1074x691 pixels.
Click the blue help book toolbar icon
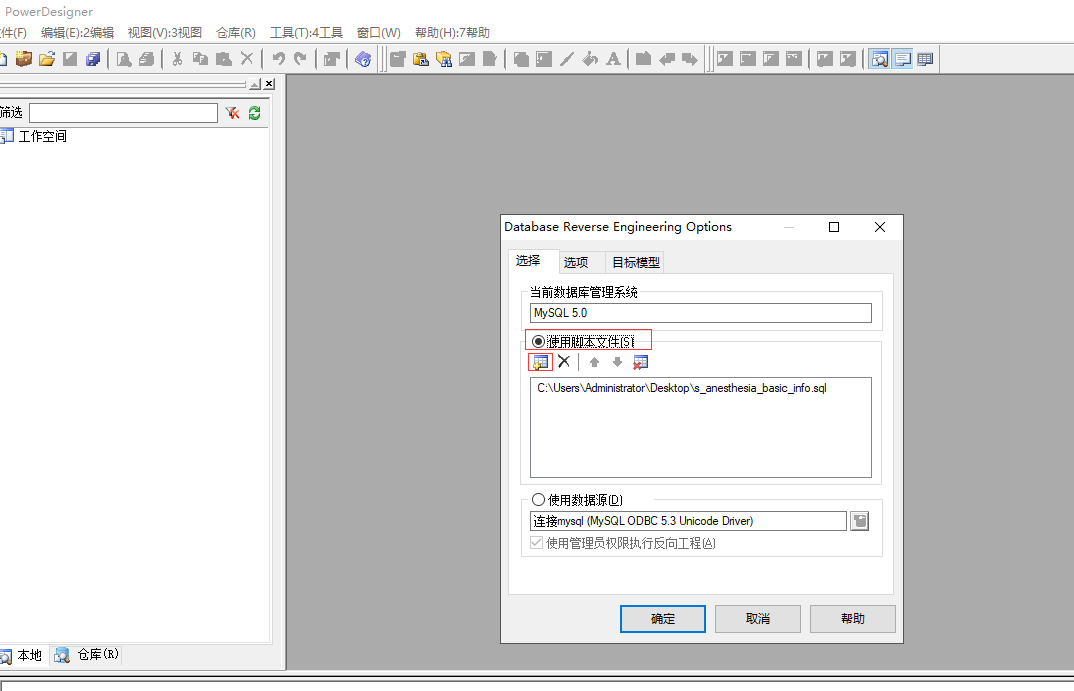(363, 59)
